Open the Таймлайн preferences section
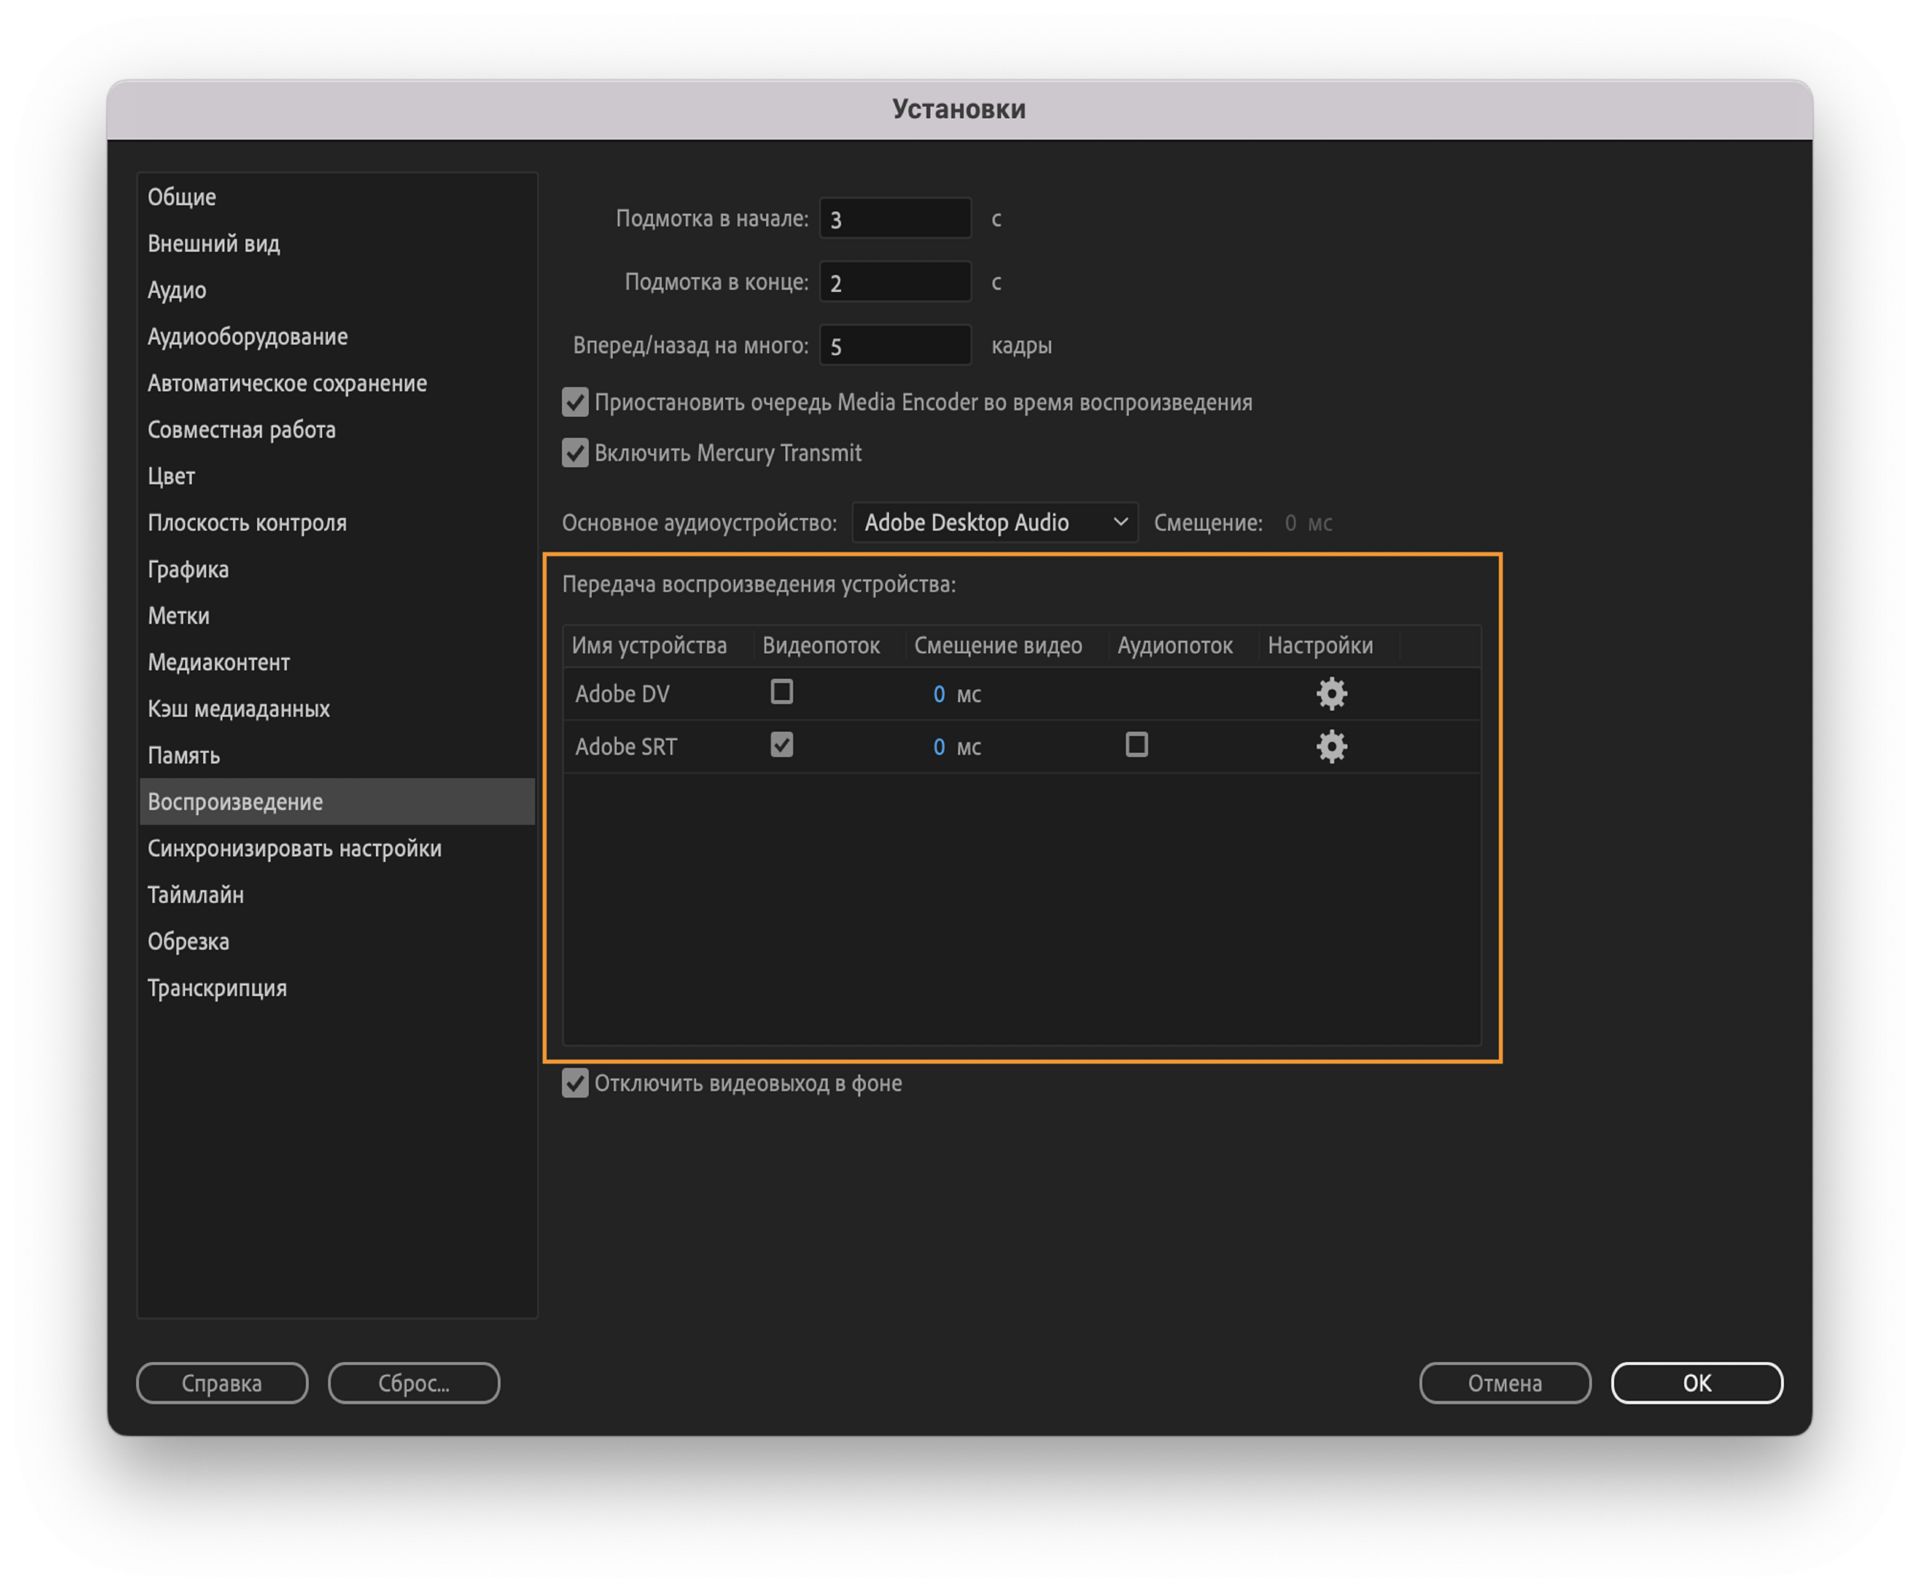 [196, 895]
